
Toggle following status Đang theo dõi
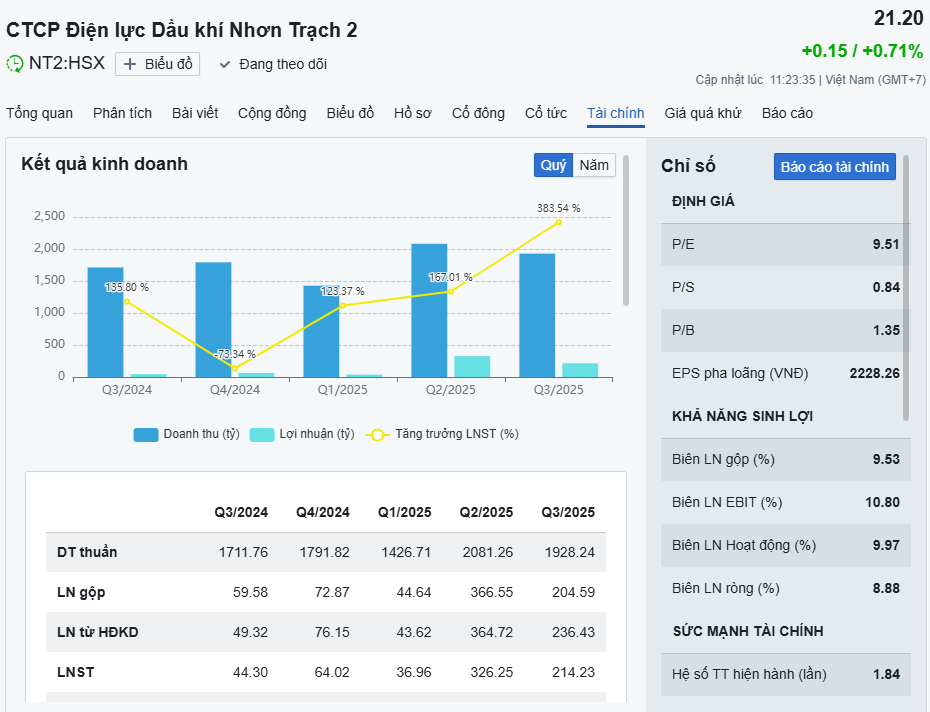[282, 64]
